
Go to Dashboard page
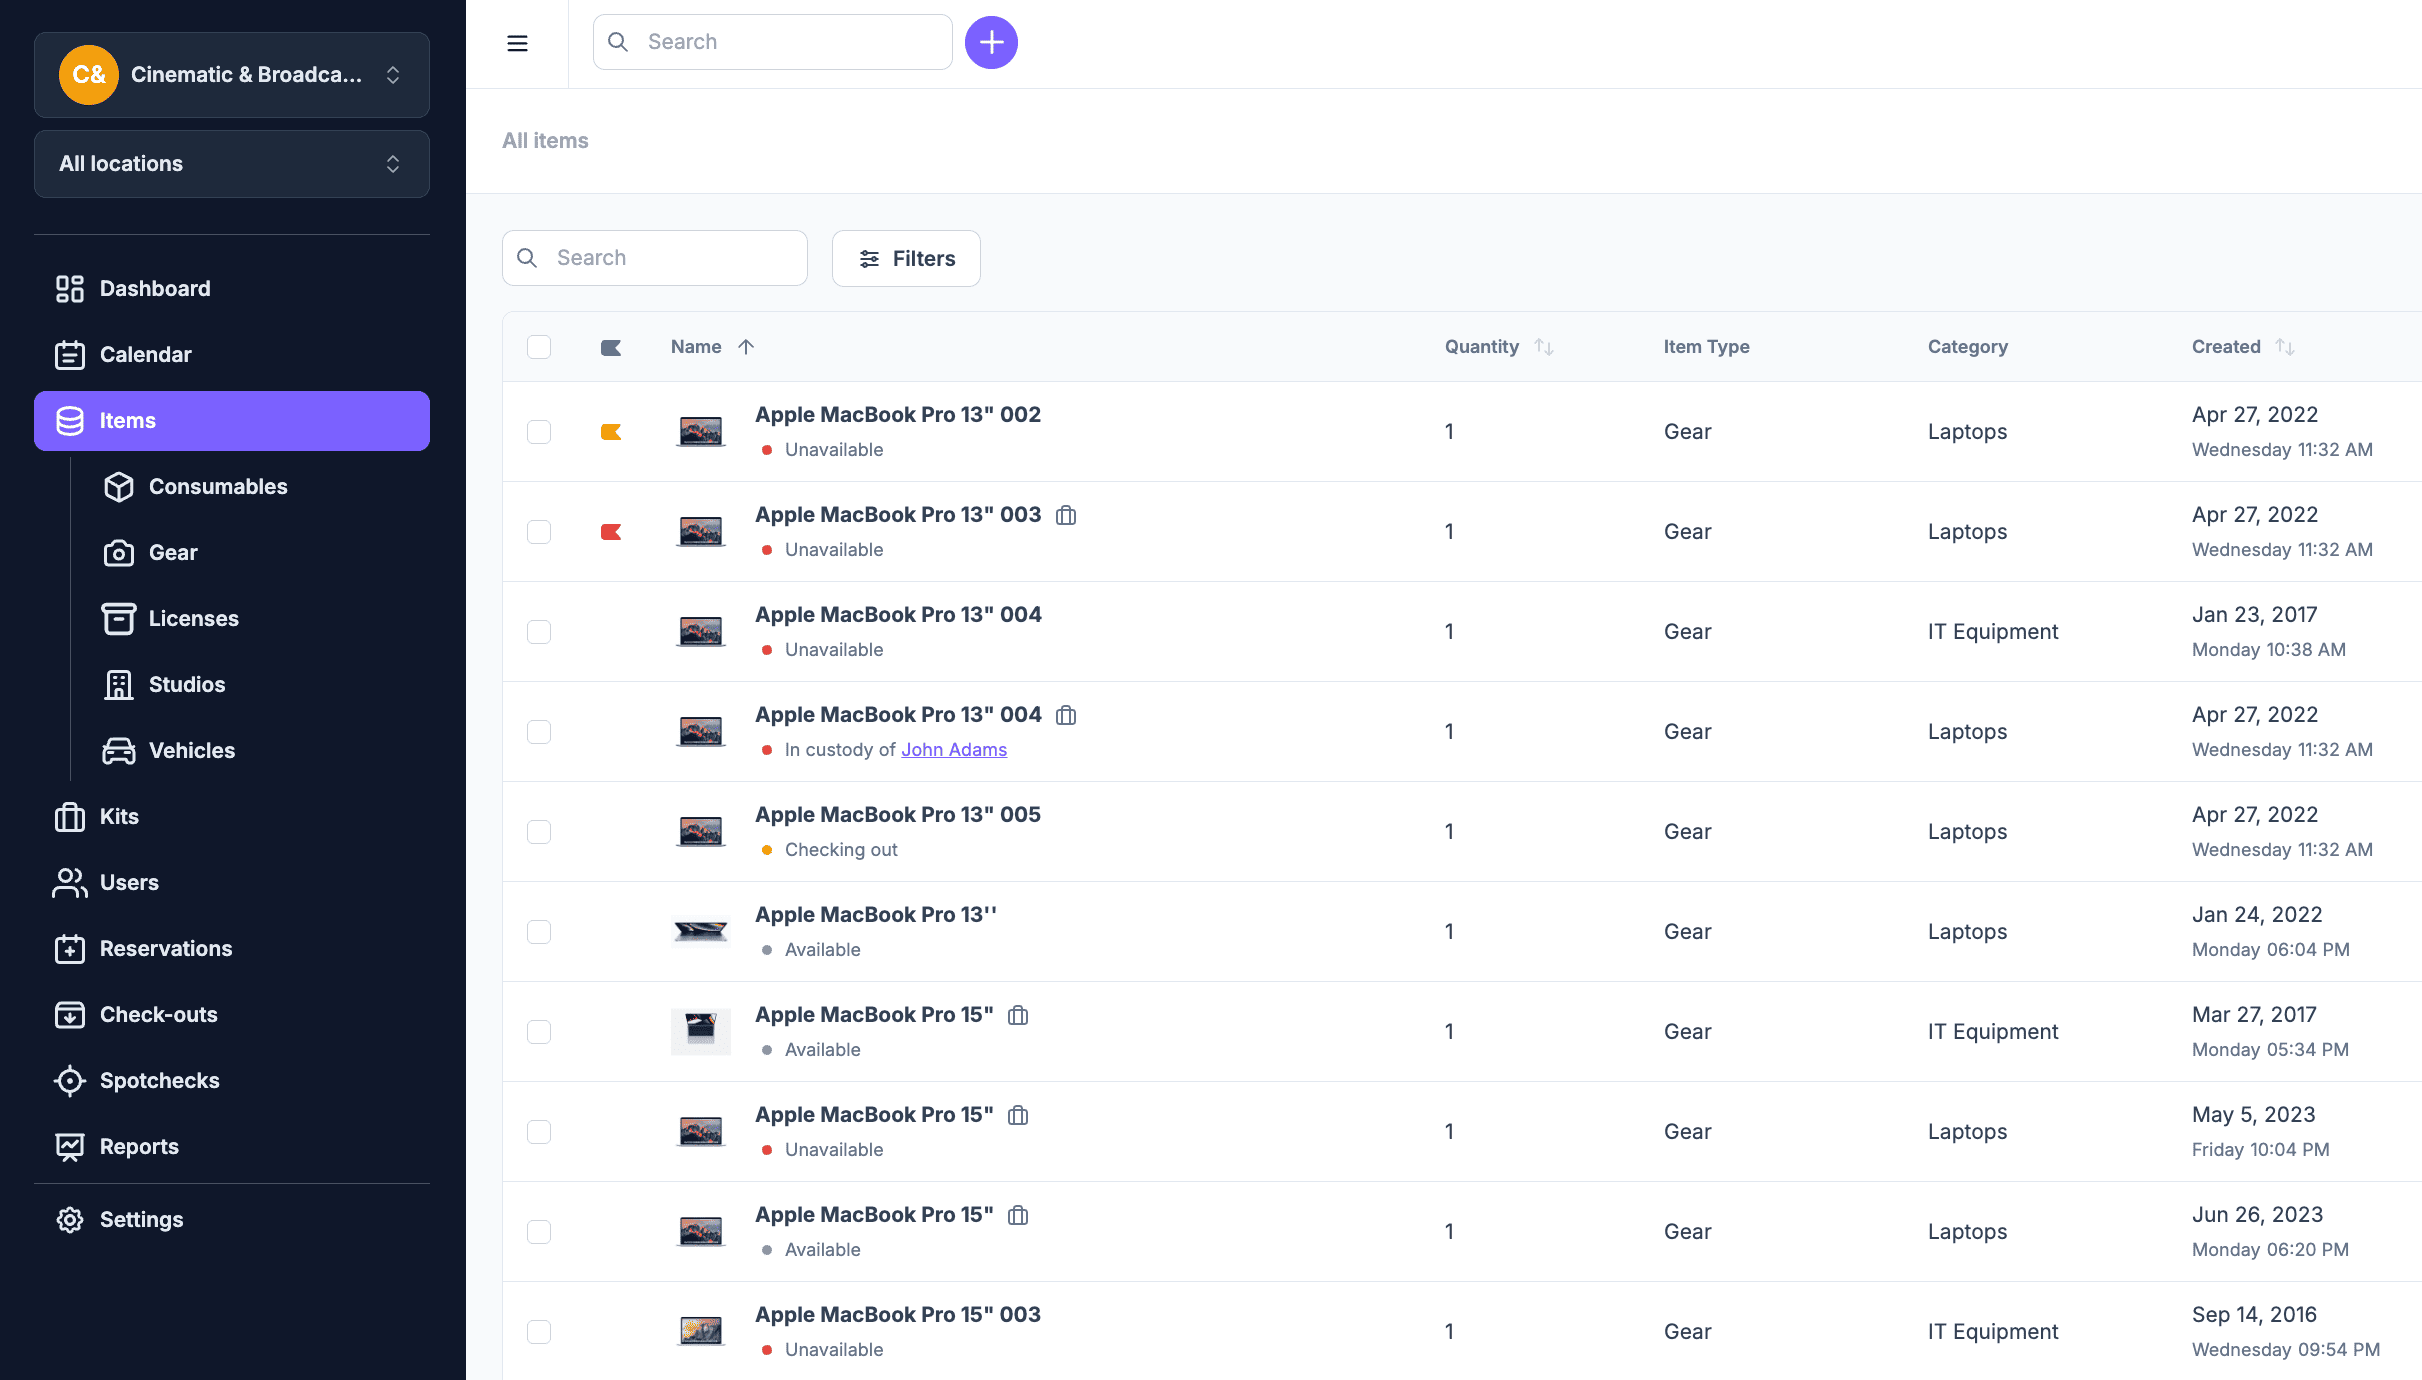click(232, 289)
